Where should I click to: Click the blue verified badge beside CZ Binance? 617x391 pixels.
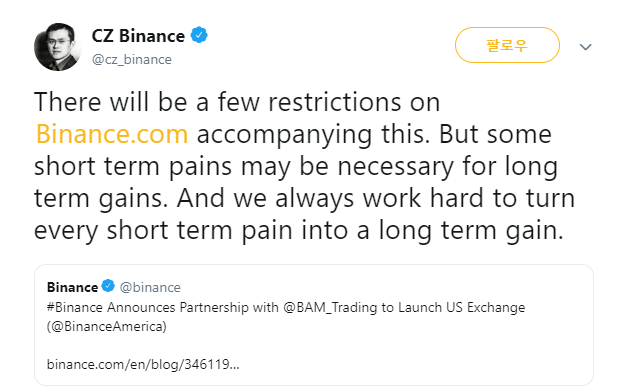coord(199,35)
